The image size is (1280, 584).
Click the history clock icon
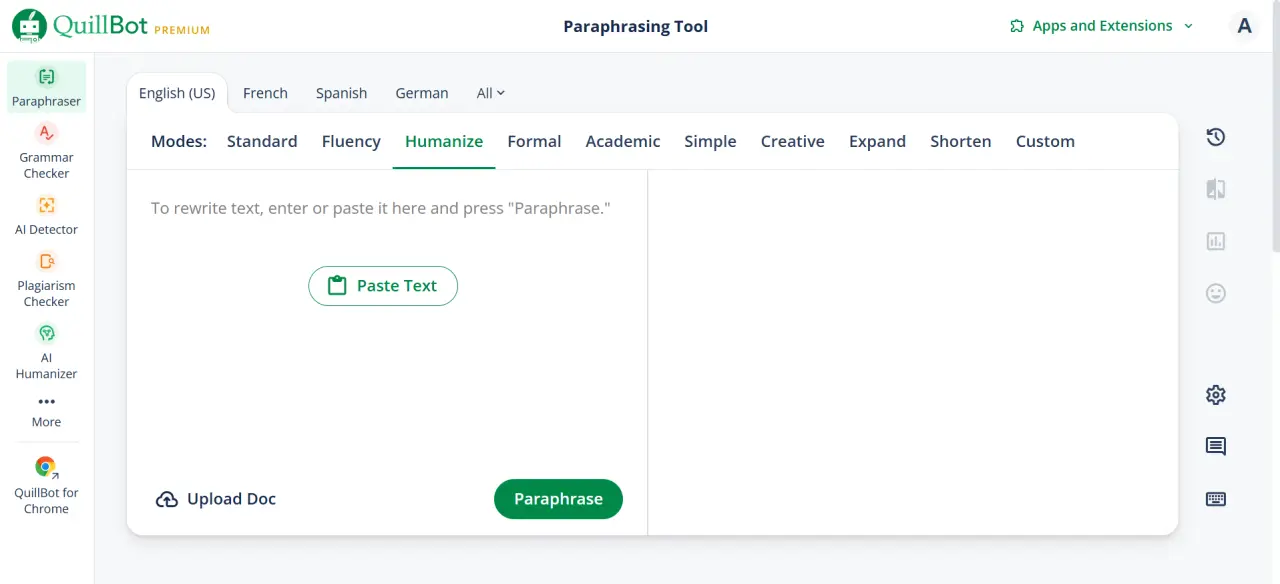tap(1216, 137)
